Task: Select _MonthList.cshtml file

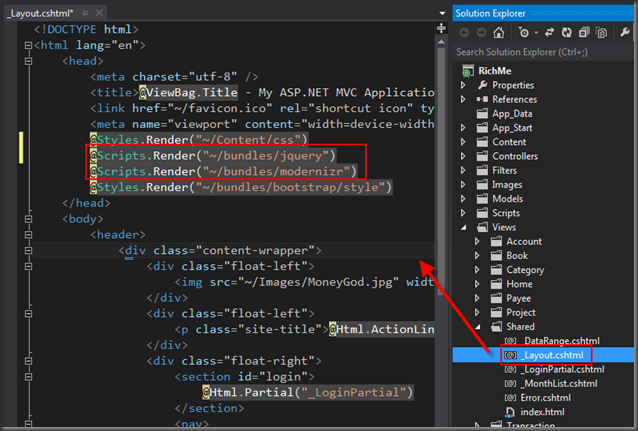Action: coord(559,384)
